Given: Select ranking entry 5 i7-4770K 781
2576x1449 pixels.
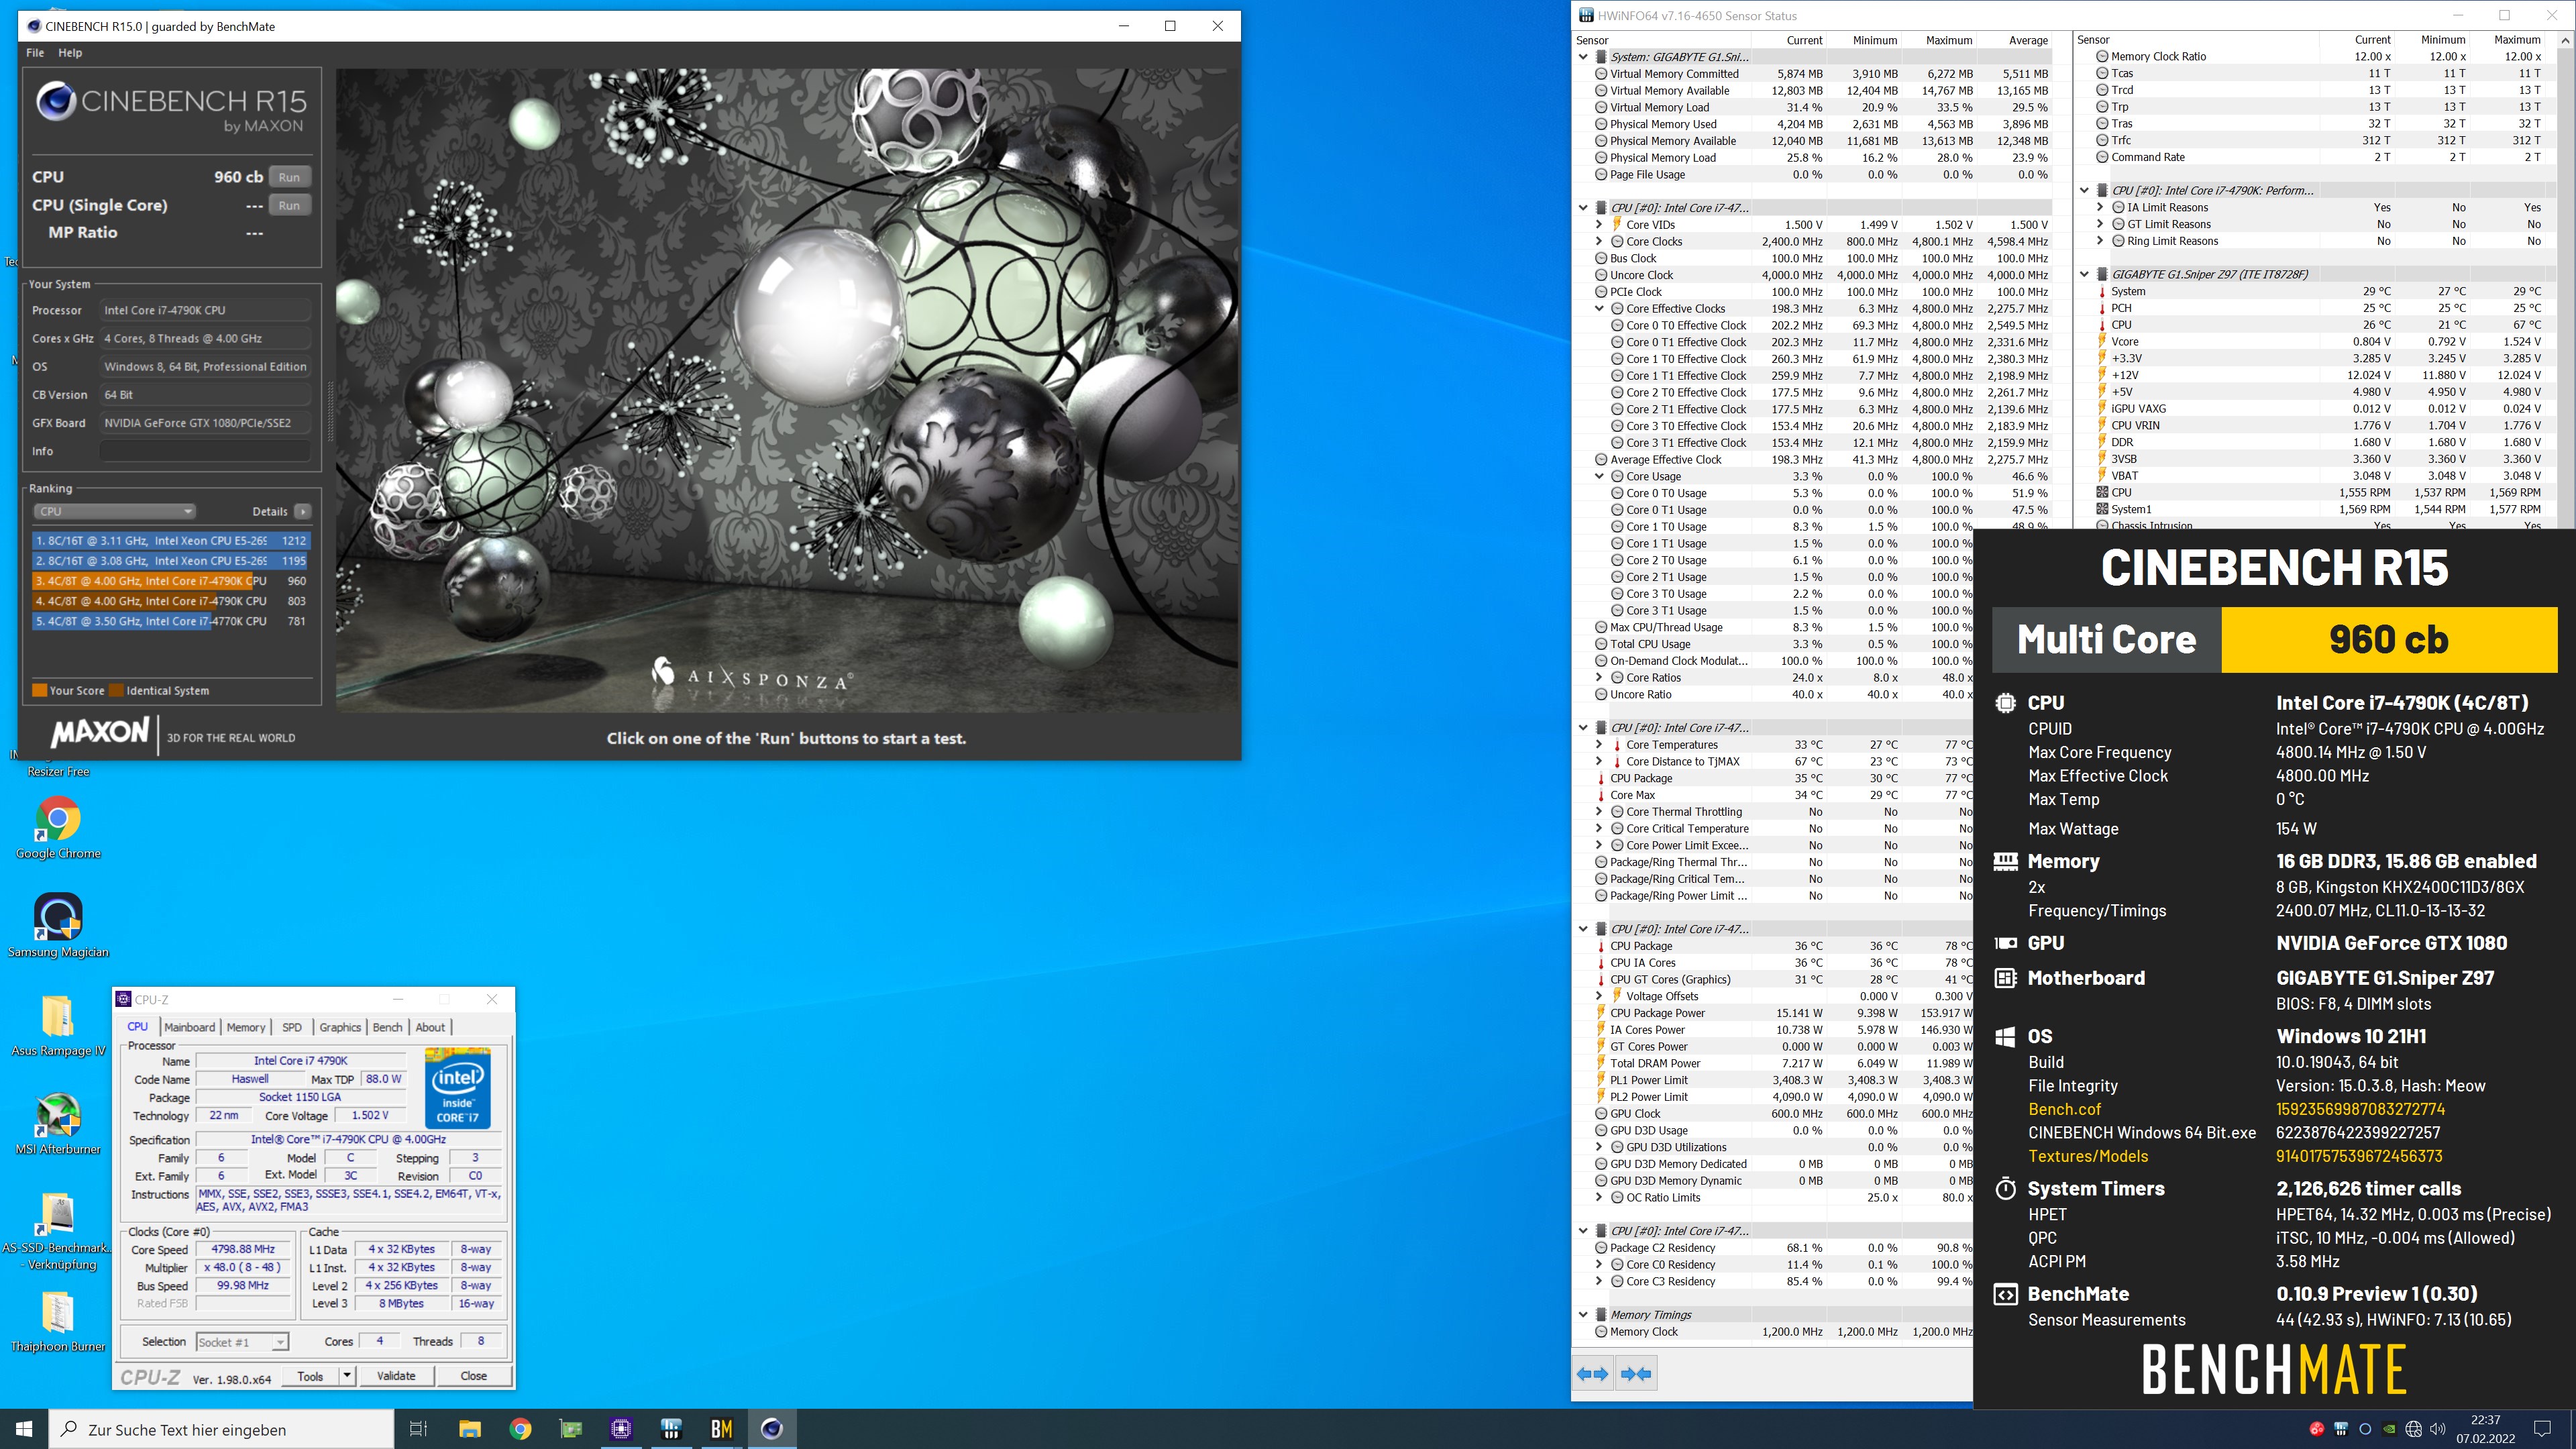Looking at the screenshot, I should point(171,621).
